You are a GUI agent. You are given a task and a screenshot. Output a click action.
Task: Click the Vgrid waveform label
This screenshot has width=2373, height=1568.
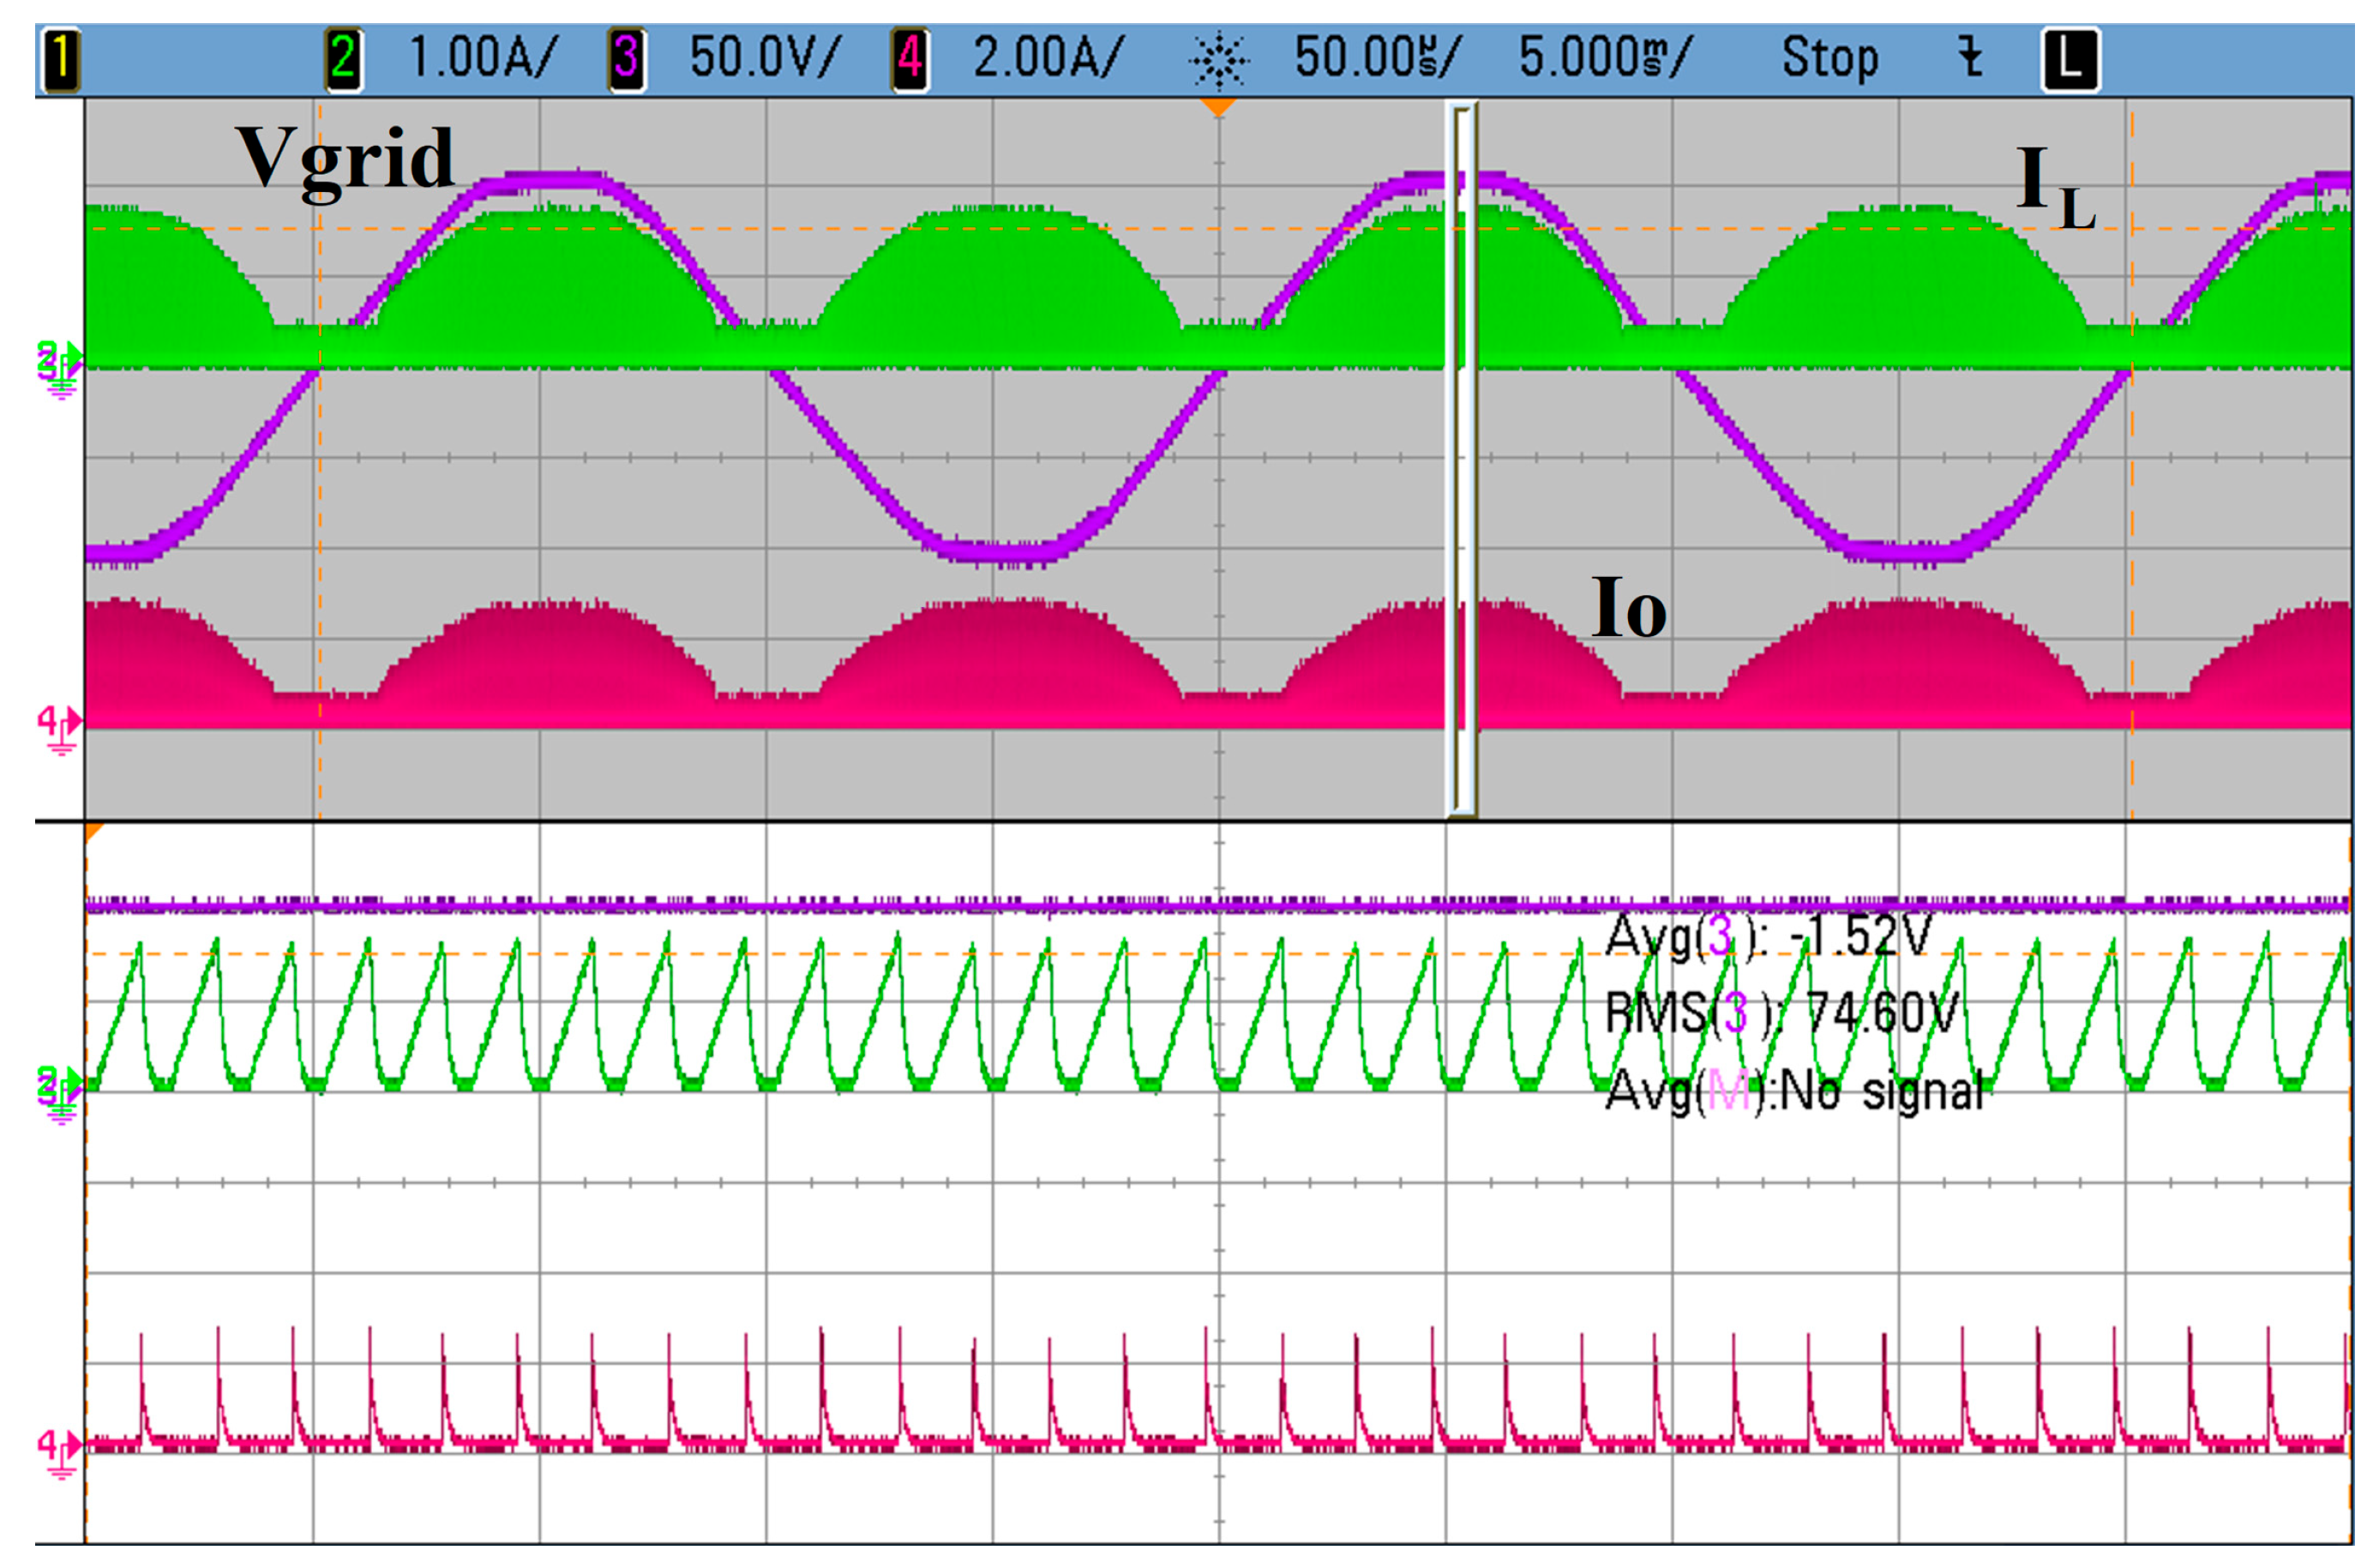[344, 158]
